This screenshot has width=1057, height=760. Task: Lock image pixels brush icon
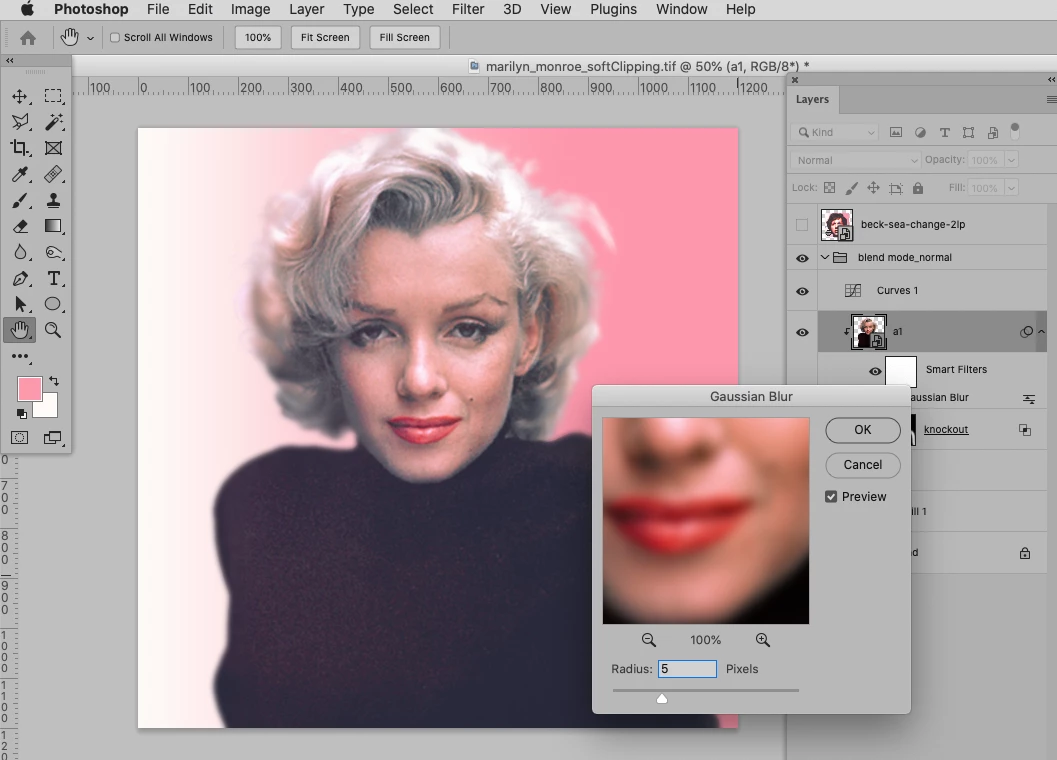coord(852,188)
